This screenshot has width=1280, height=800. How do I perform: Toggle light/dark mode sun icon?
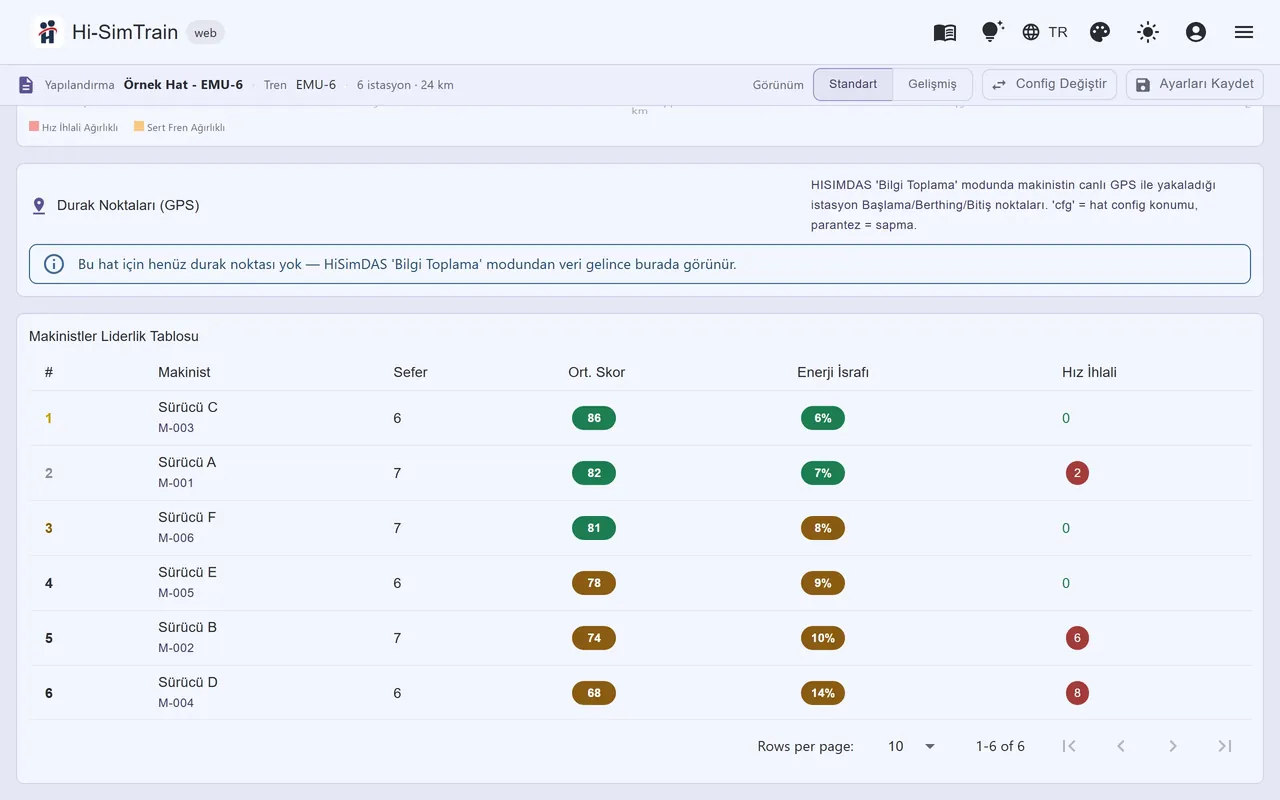tap(1148, 32)
